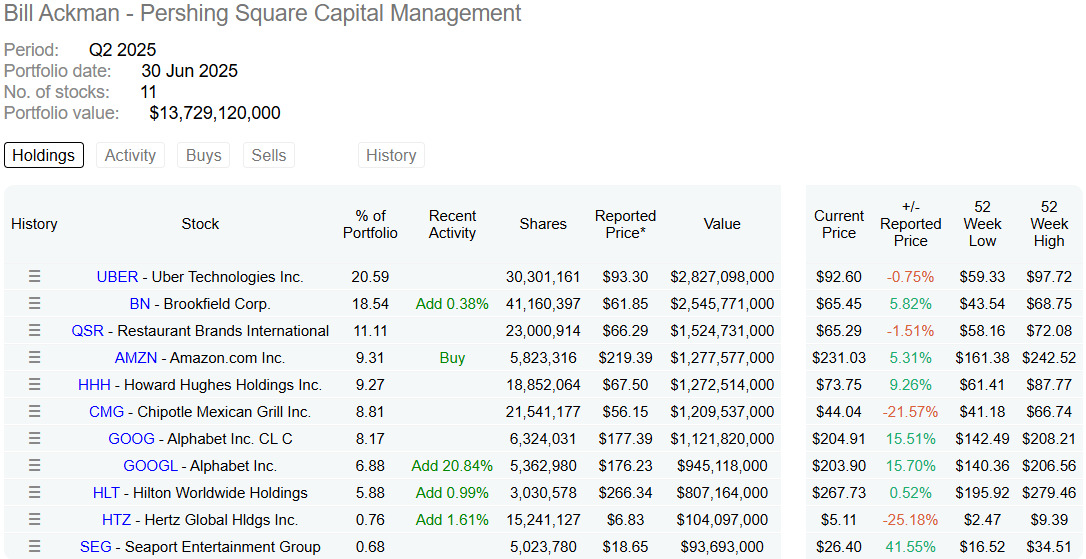Screen dimensions: 1086x559
Task: Click the 'Buy' activity for Amazon
Action: tap(452, 358)
